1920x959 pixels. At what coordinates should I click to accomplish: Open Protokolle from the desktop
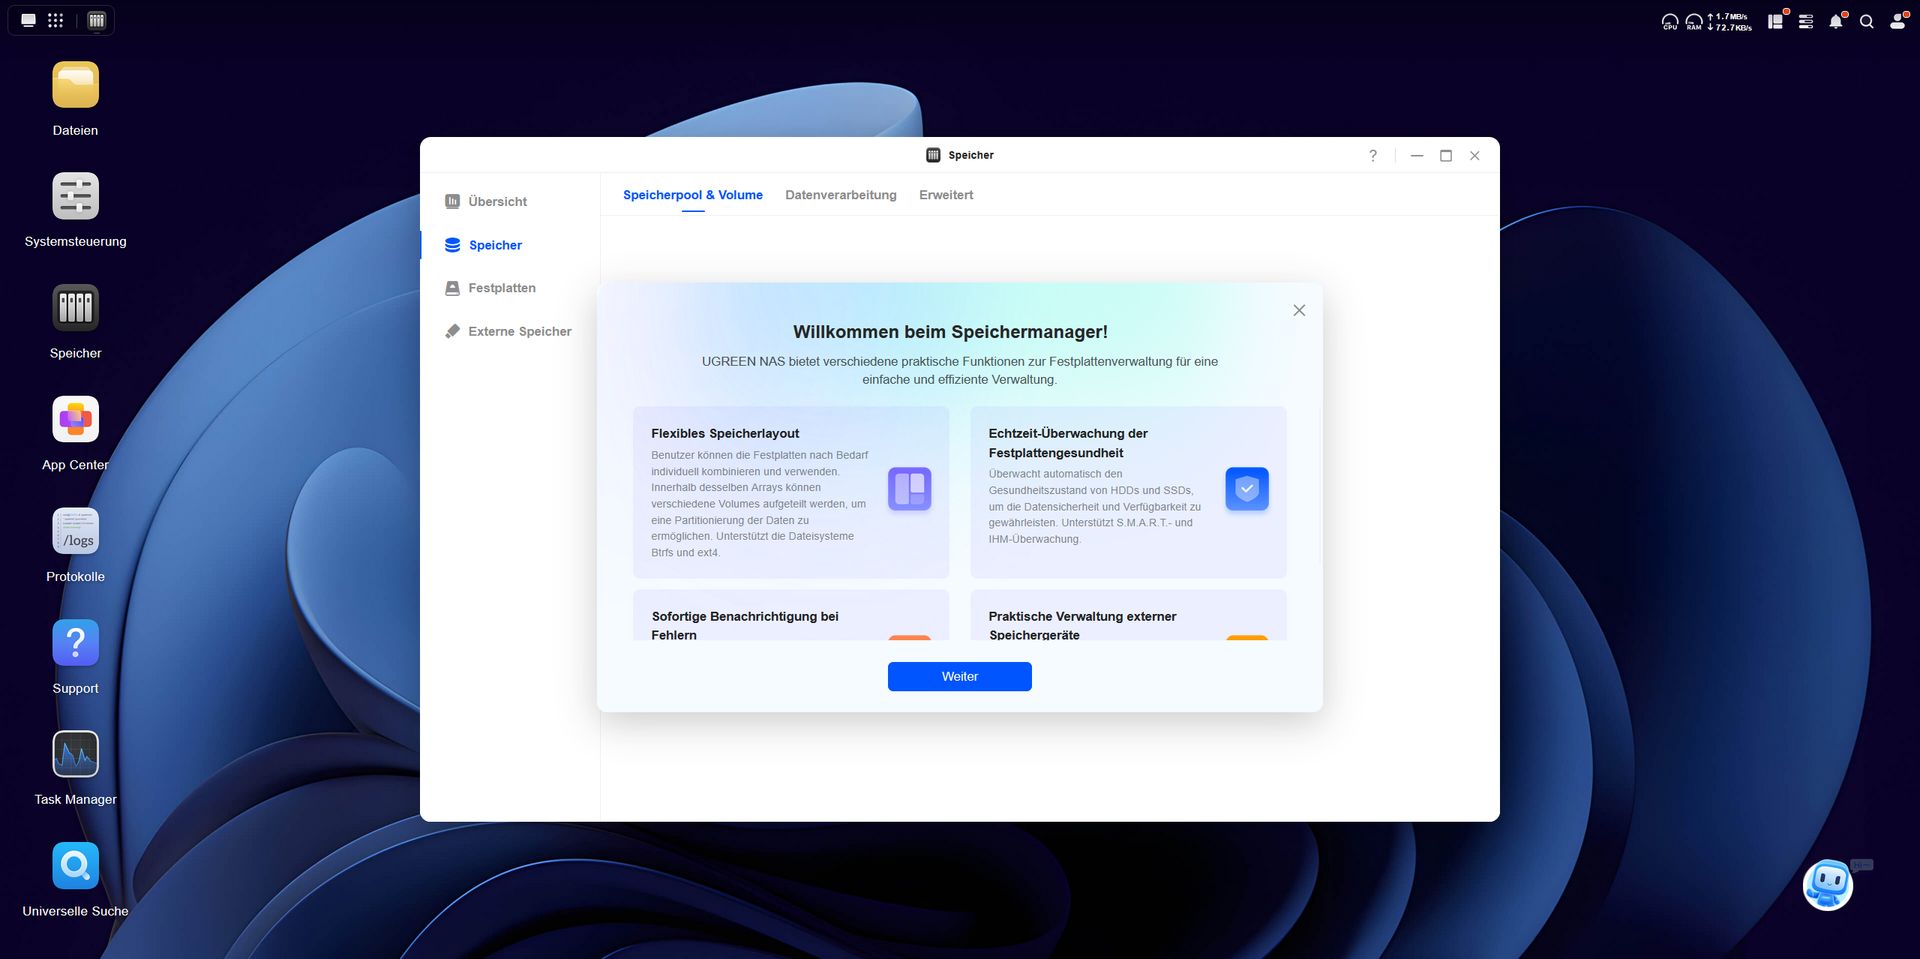coord(75,531)
